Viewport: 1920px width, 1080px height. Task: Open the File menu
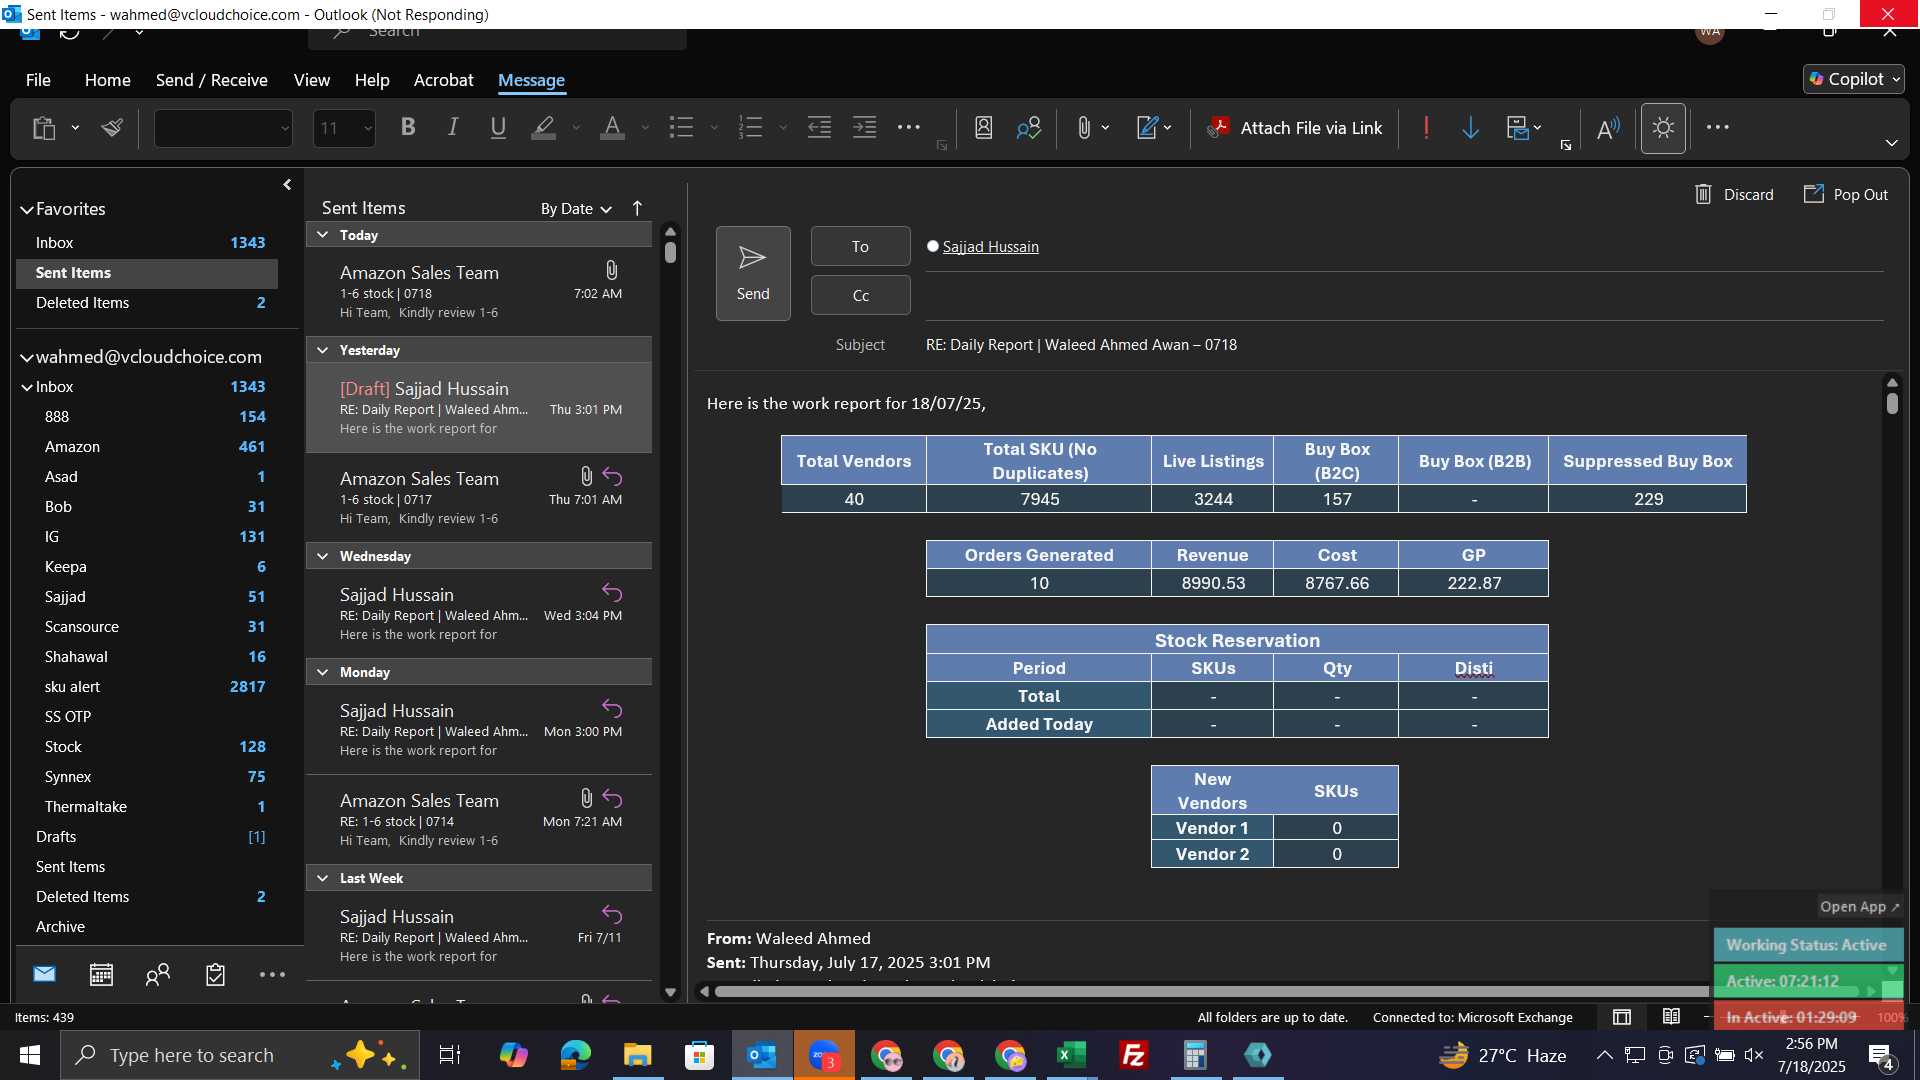pyautogui.click(x=38, y=80)
